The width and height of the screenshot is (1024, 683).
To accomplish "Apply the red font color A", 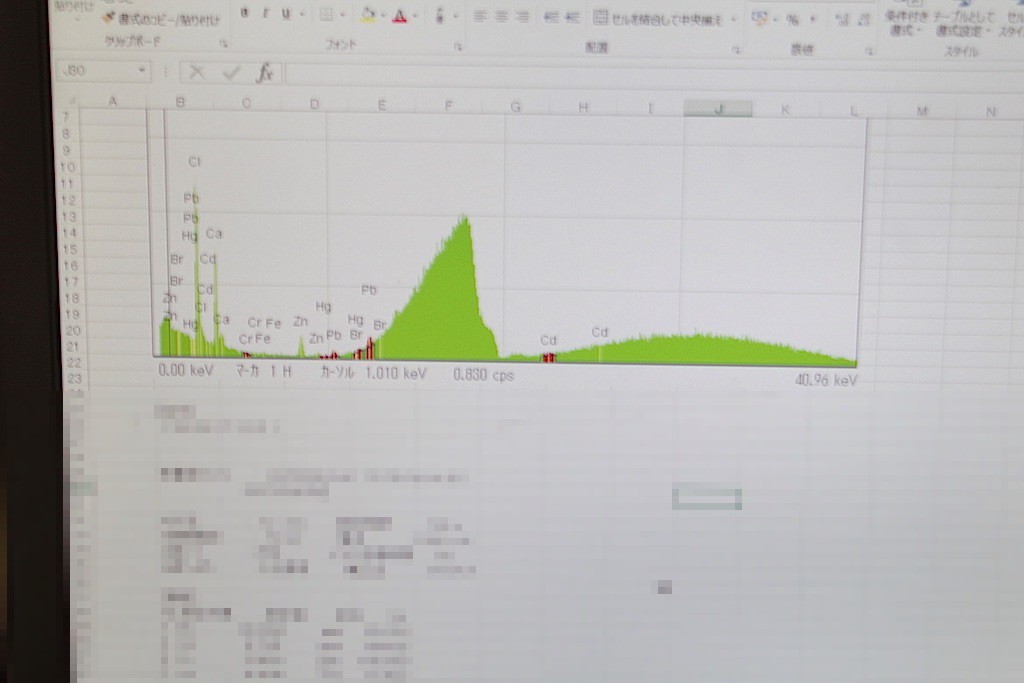I will 400,16.
